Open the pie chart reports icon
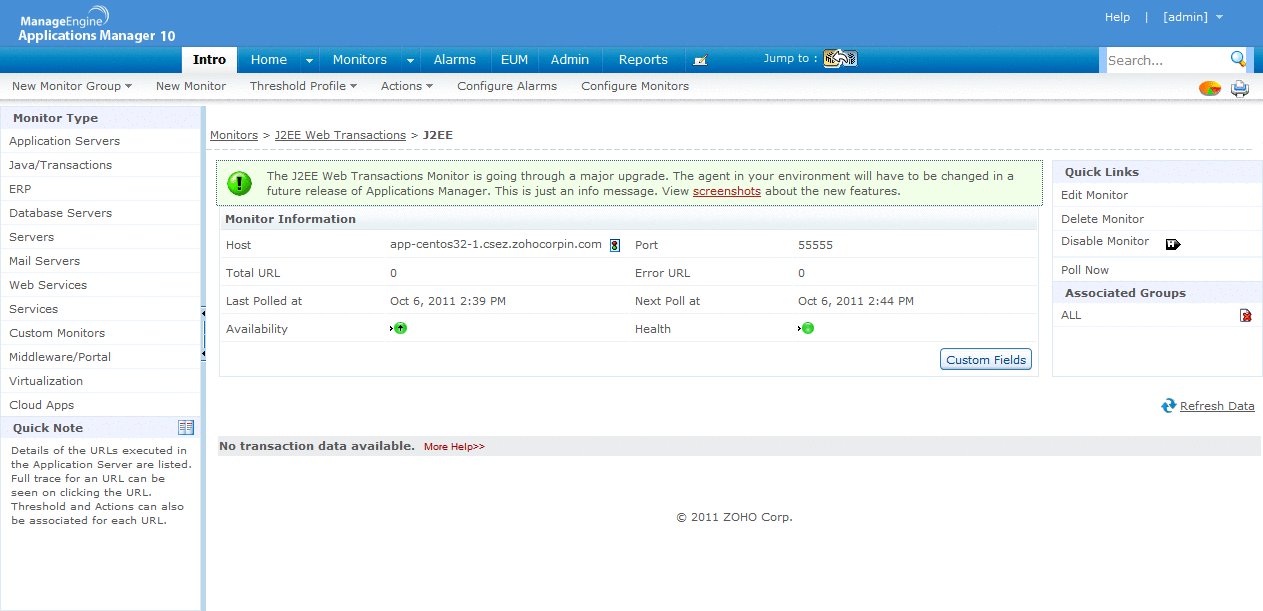This screenshot has height=611, width=1263. 1209,88
